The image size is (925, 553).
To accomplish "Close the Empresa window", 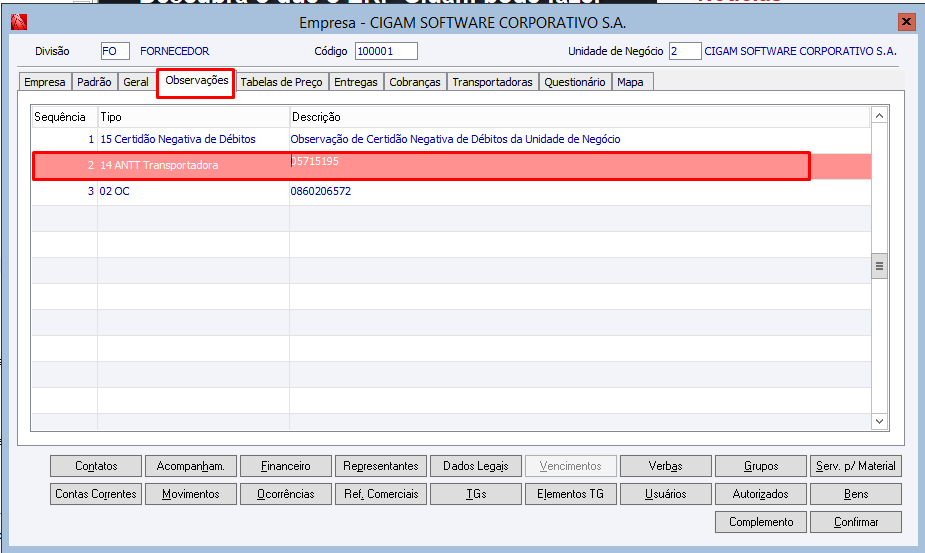I will pos(906,22).
